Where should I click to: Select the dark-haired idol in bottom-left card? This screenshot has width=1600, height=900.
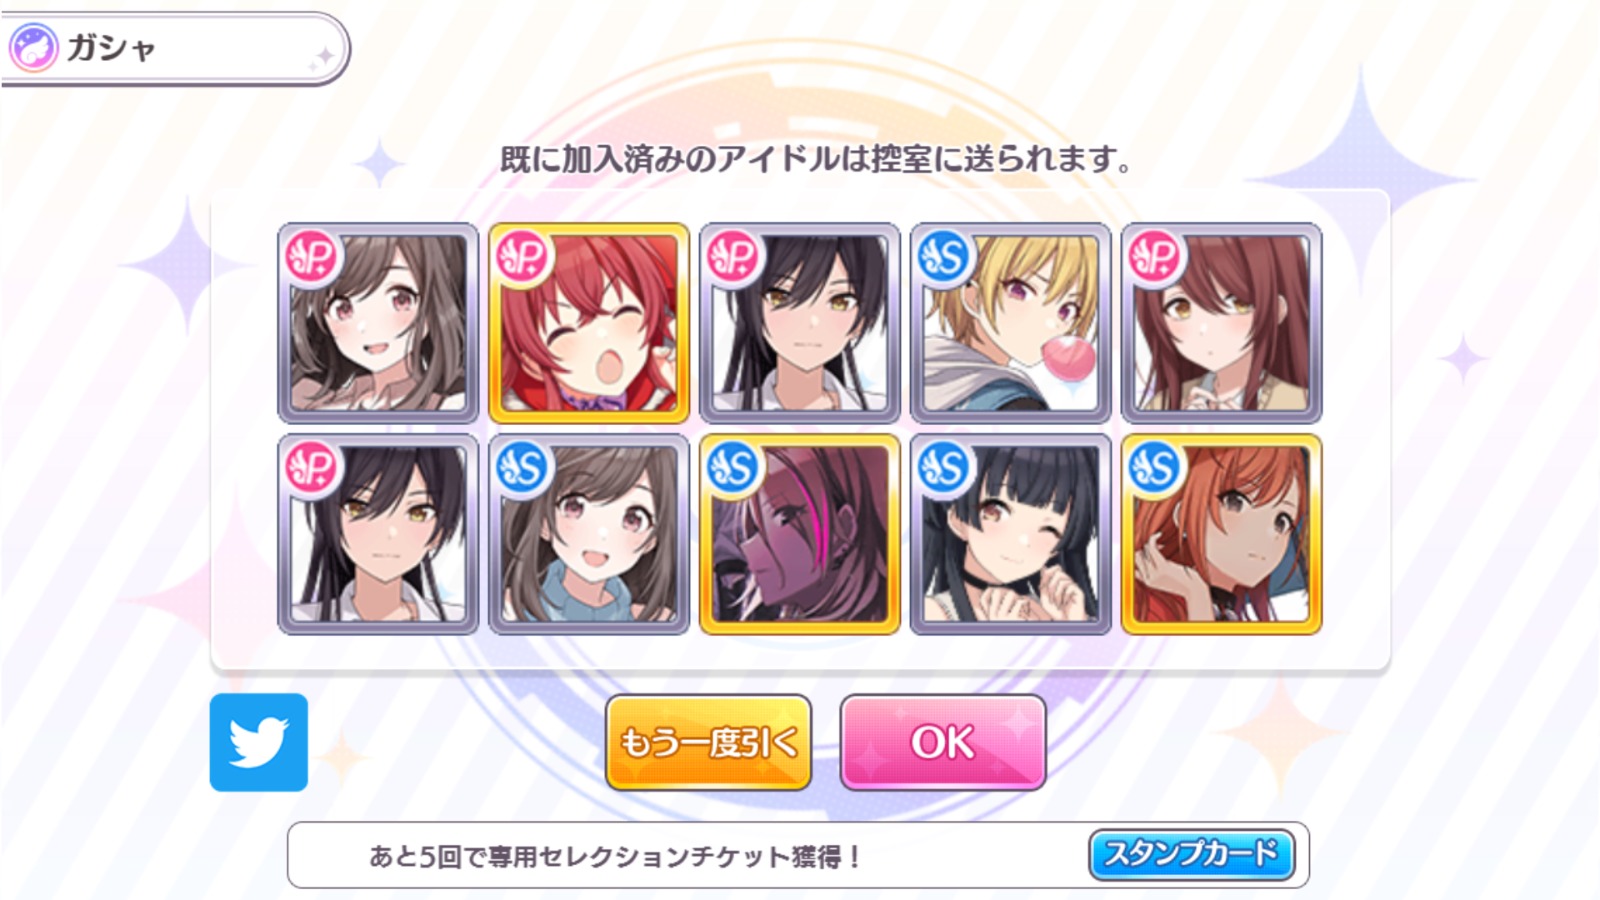pyautogui.click(x=378, y=534)
